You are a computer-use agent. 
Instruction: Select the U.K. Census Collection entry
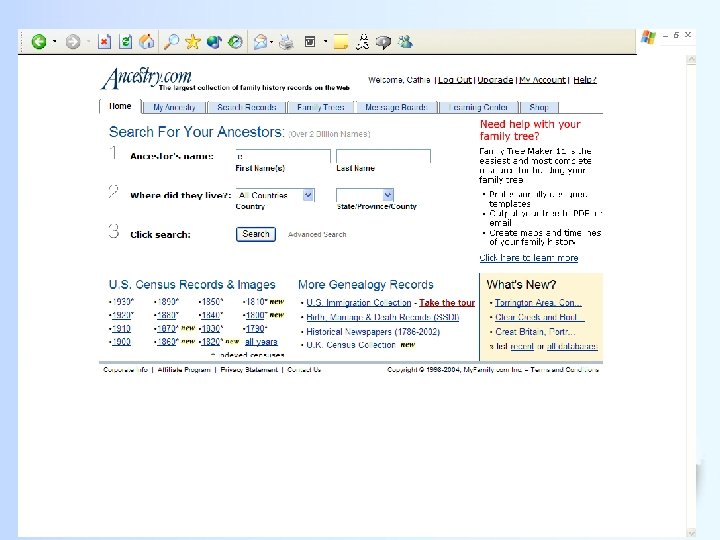(351, 345)
